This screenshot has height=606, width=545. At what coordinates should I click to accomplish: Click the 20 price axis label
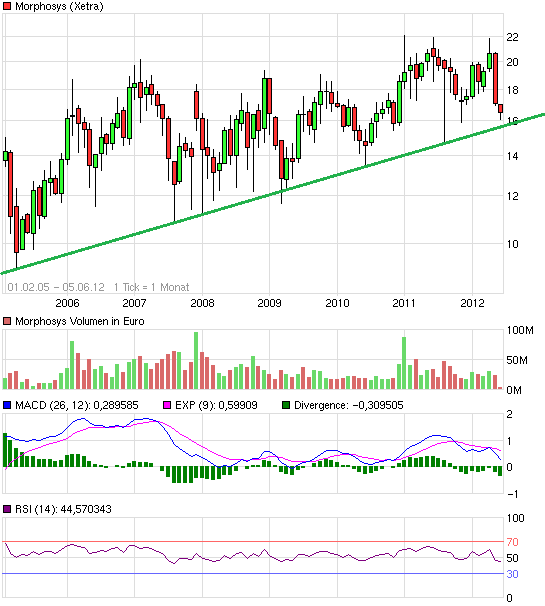point(512,62)
